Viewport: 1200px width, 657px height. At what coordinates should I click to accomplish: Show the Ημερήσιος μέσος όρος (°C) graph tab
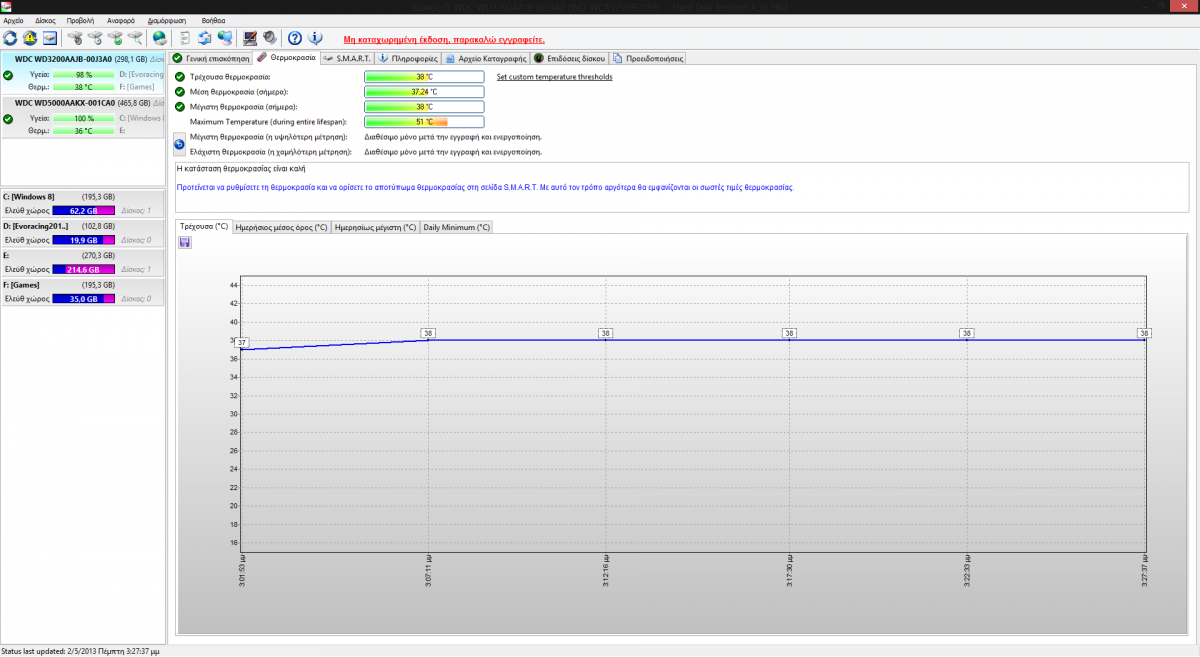[281, 227]
